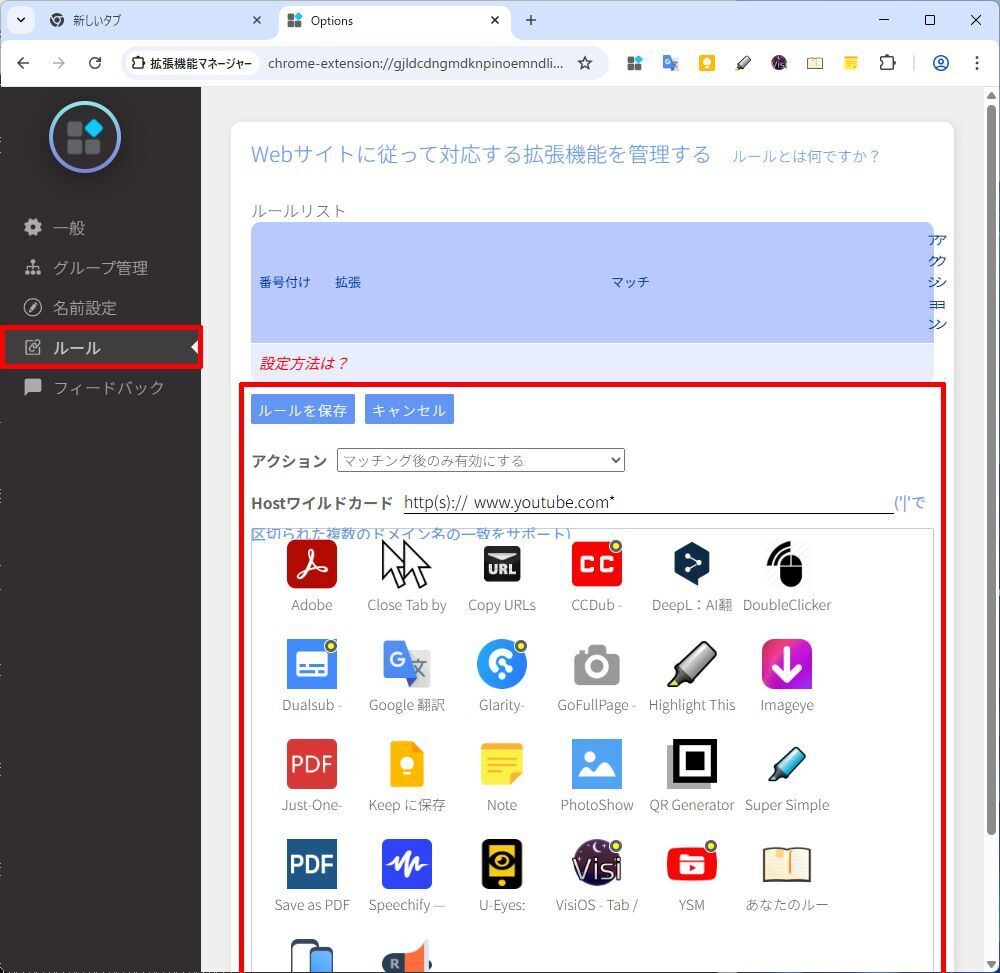The width and height of the screenshot is (1000, 973).
Task: Select the あなたのルー book extension icon
Action: tap(786, 864)
